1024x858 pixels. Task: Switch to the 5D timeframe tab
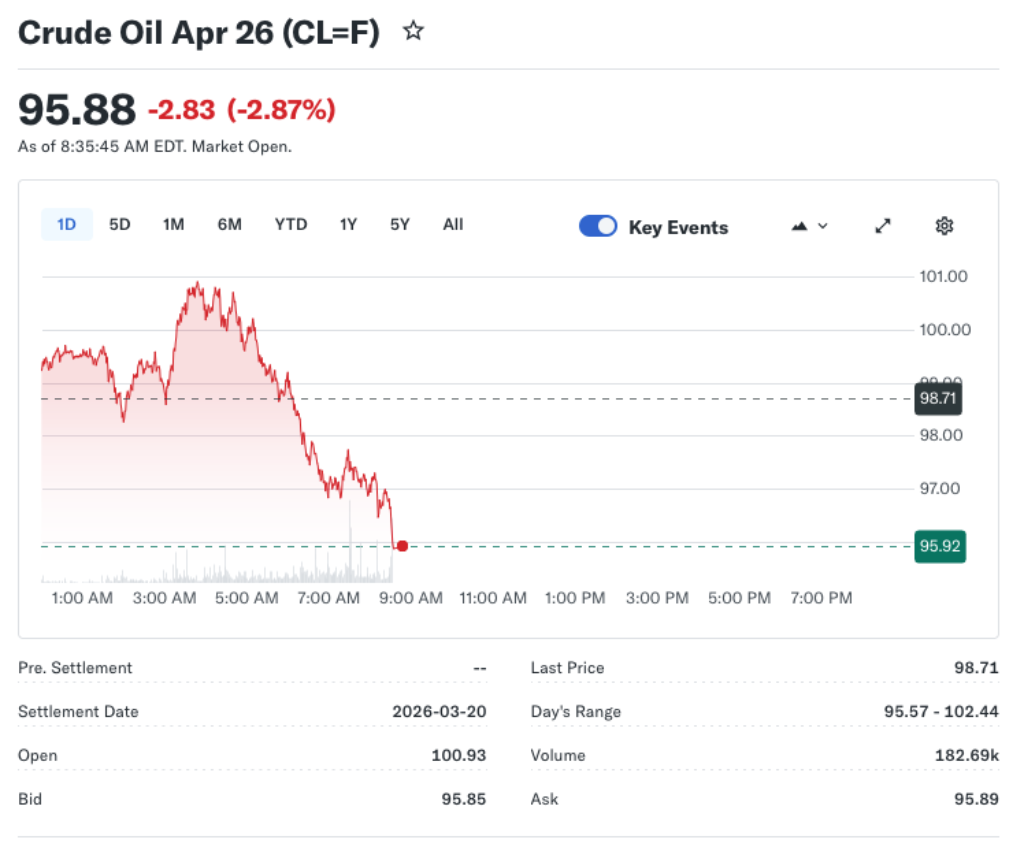tap(119, 224)
